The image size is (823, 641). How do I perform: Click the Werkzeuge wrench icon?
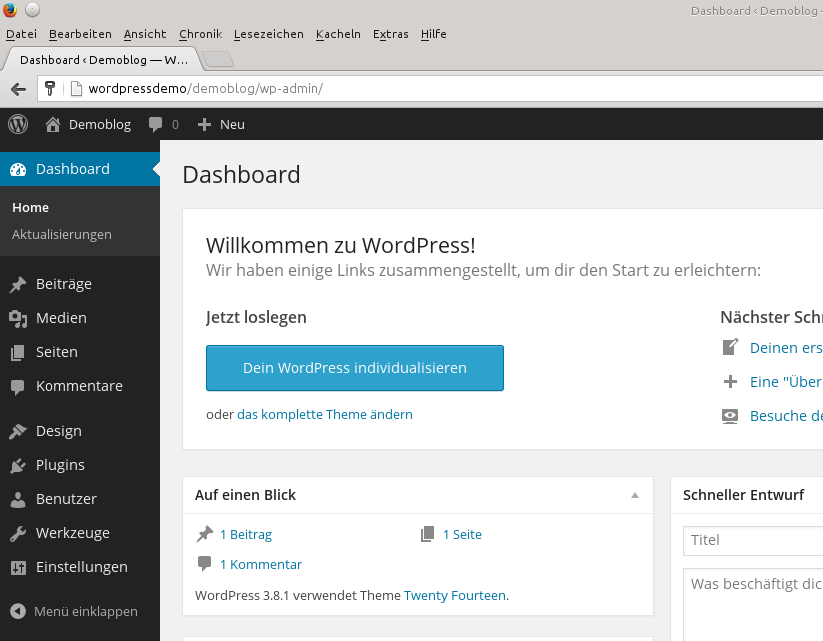tap(18, 533)
